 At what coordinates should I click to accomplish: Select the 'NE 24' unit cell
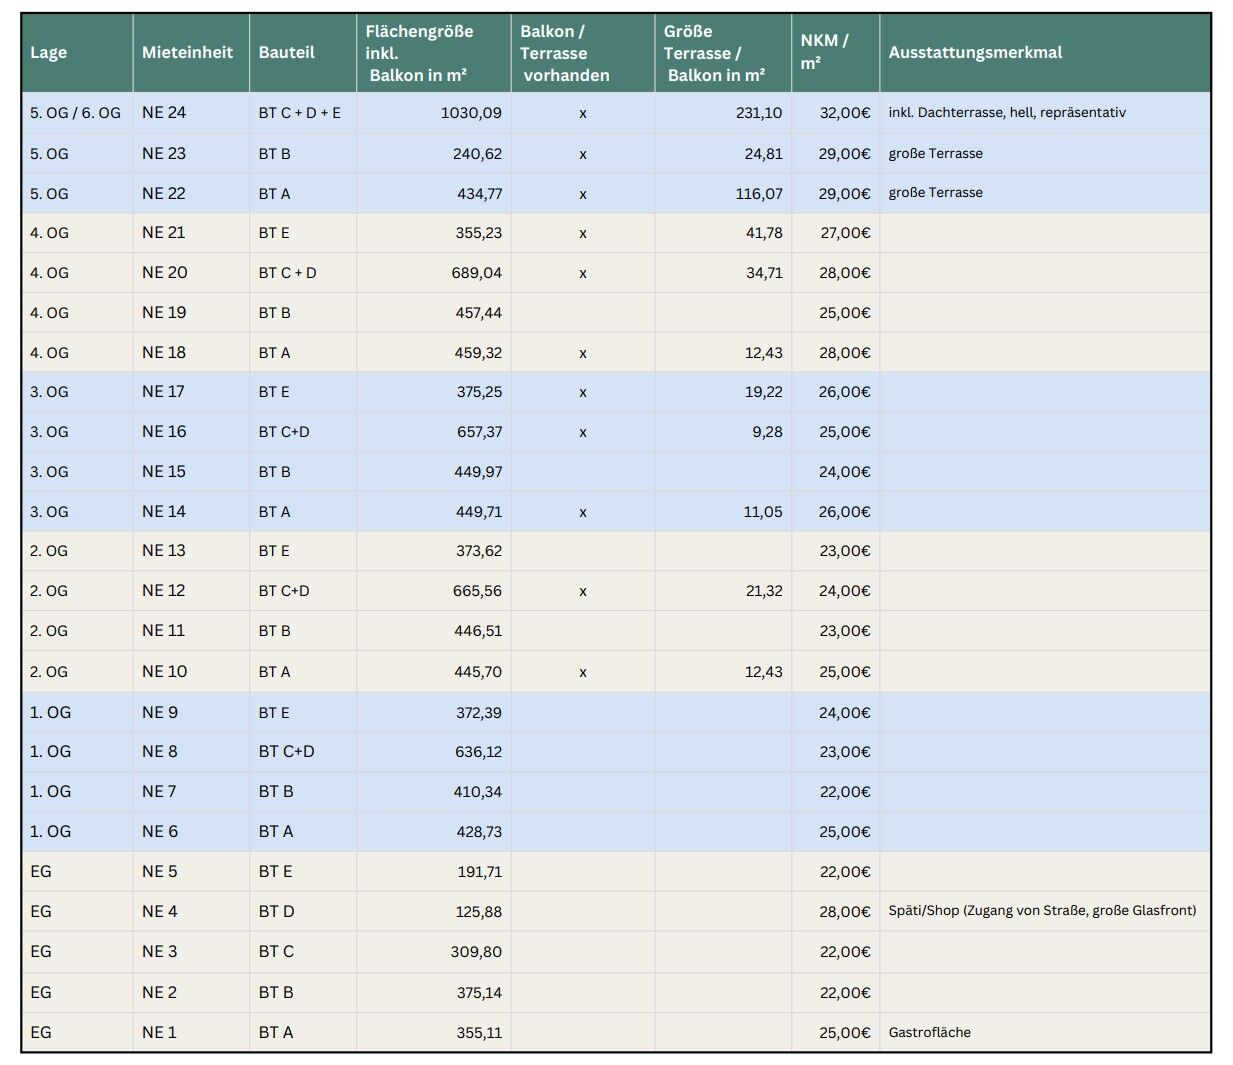pyautogui.click(x=164, y=113)
